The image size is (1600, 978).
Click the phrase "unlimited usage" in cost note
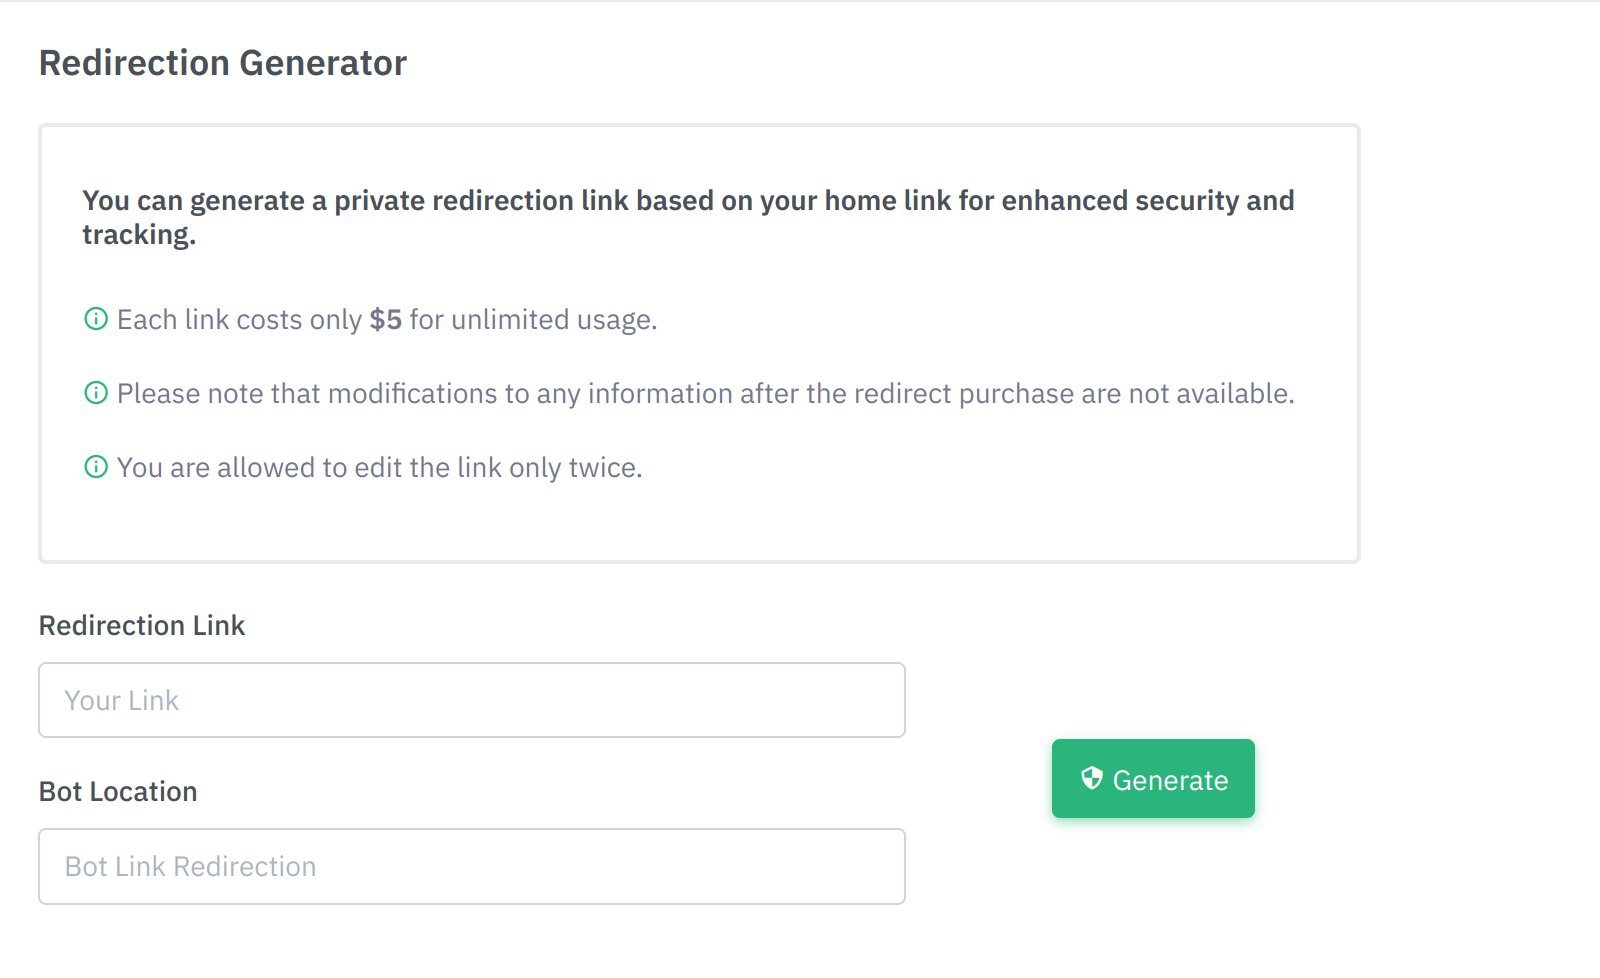553,321
